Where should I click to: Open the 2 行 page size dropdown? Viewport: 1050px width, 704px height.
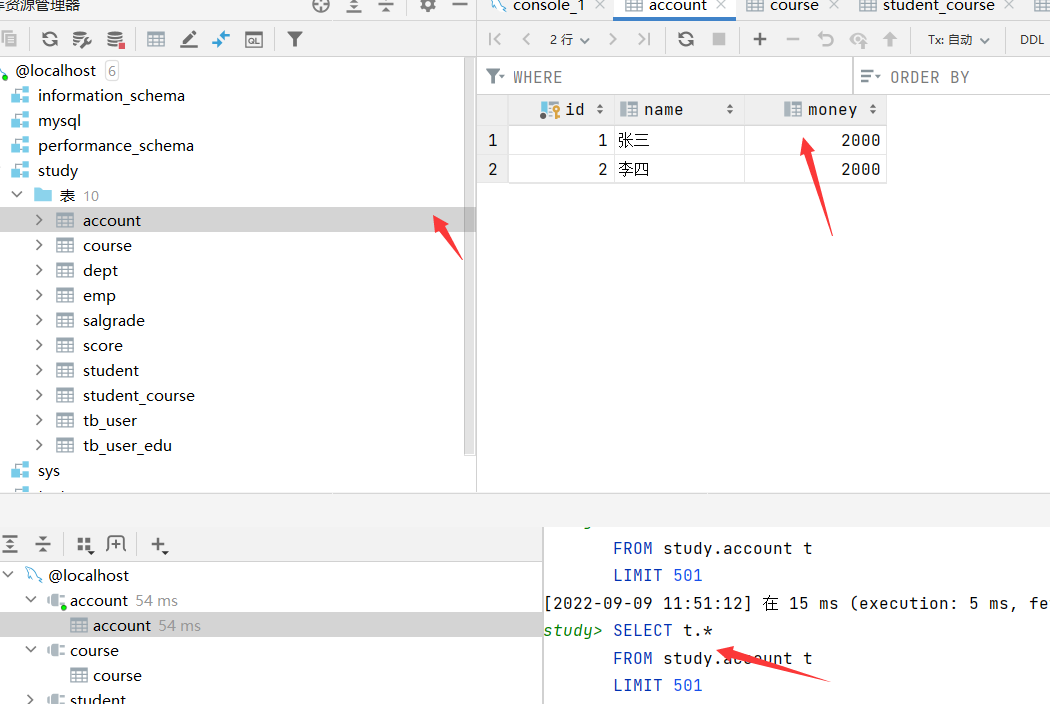[569, 40]
